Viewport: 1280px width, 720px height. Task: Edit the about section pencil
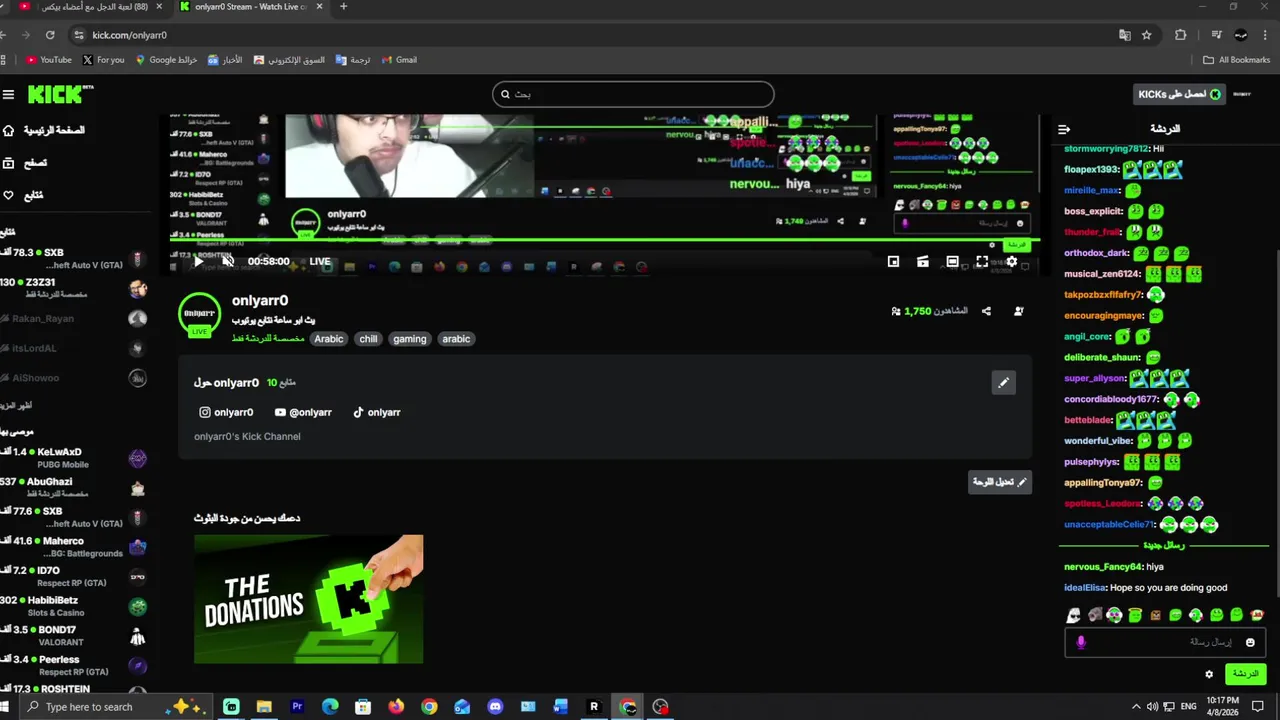pyautogui.click(x=1003, y=382)
